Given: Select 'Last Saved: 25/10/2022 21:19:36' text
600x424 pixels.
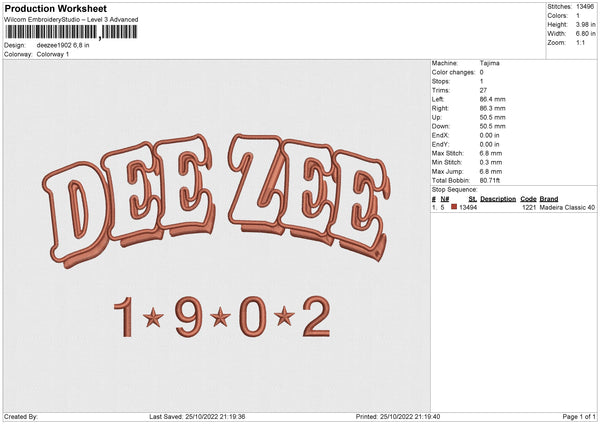Looking at the screenshot, I should click(197, 417).
